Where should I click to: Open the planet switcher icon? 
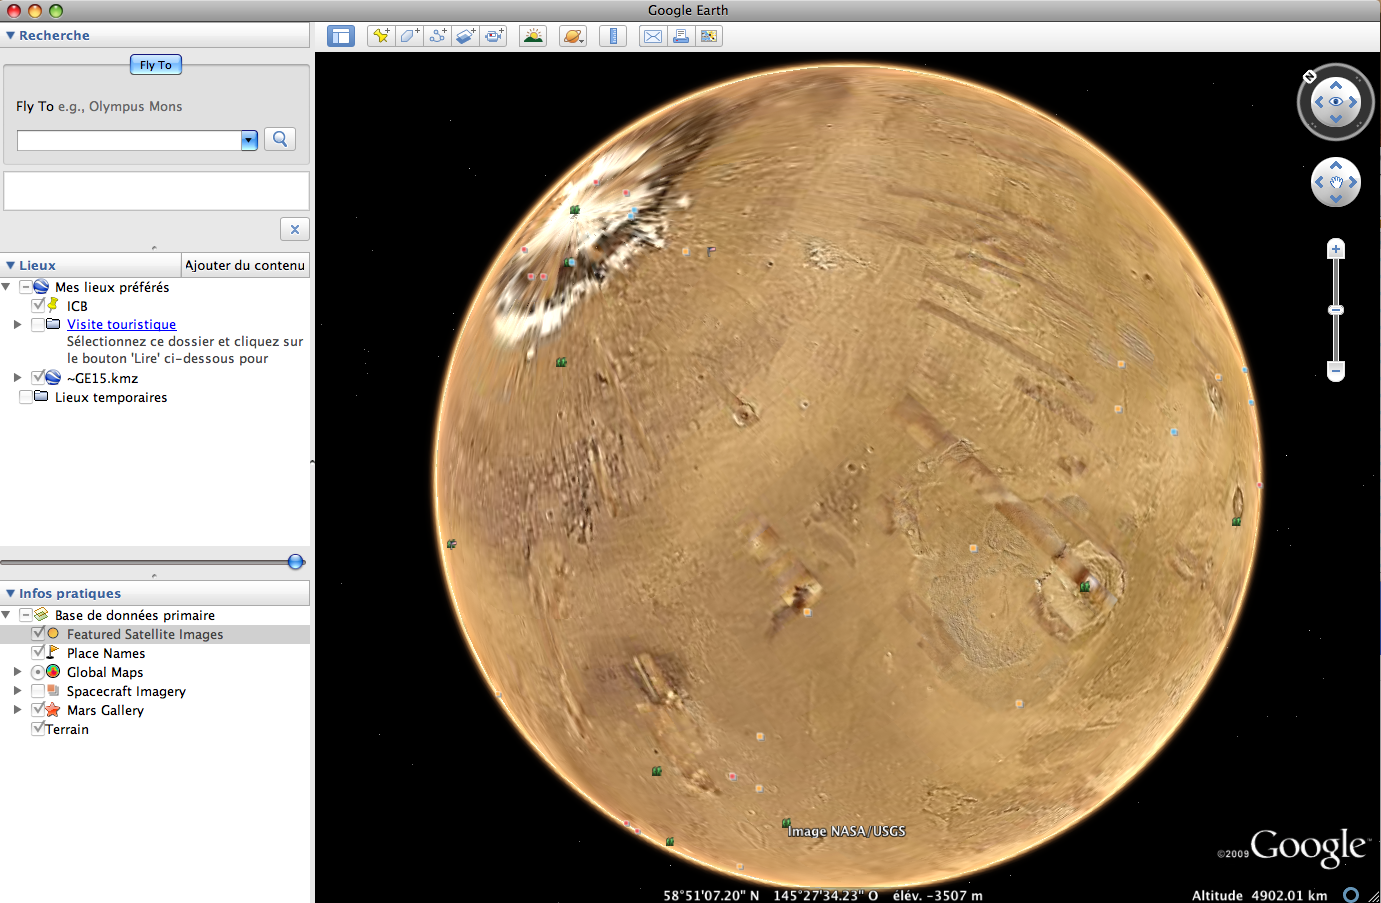572,36
